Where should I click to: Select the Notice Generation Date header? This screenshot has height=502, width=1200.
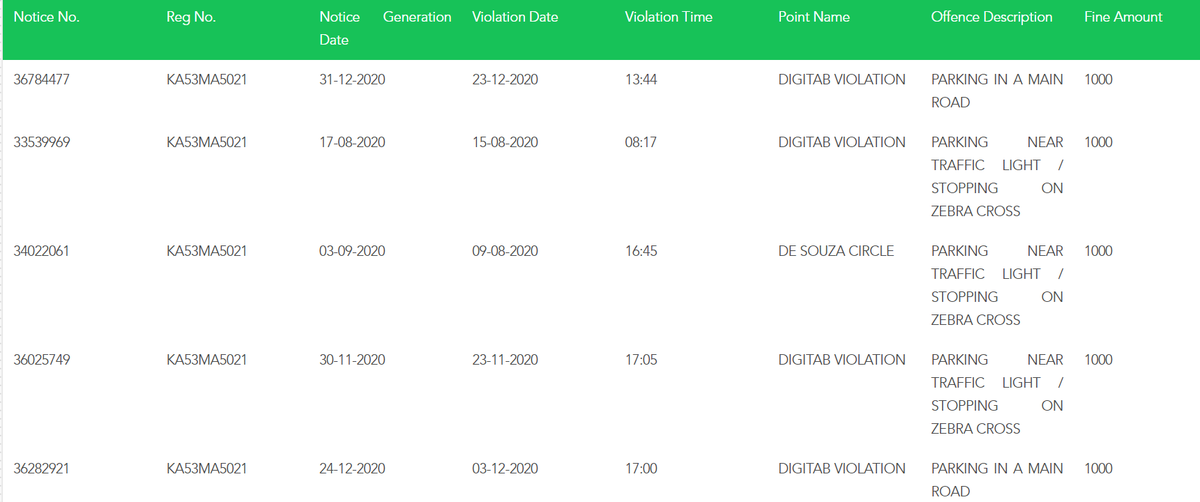click(x=385, y=28)
